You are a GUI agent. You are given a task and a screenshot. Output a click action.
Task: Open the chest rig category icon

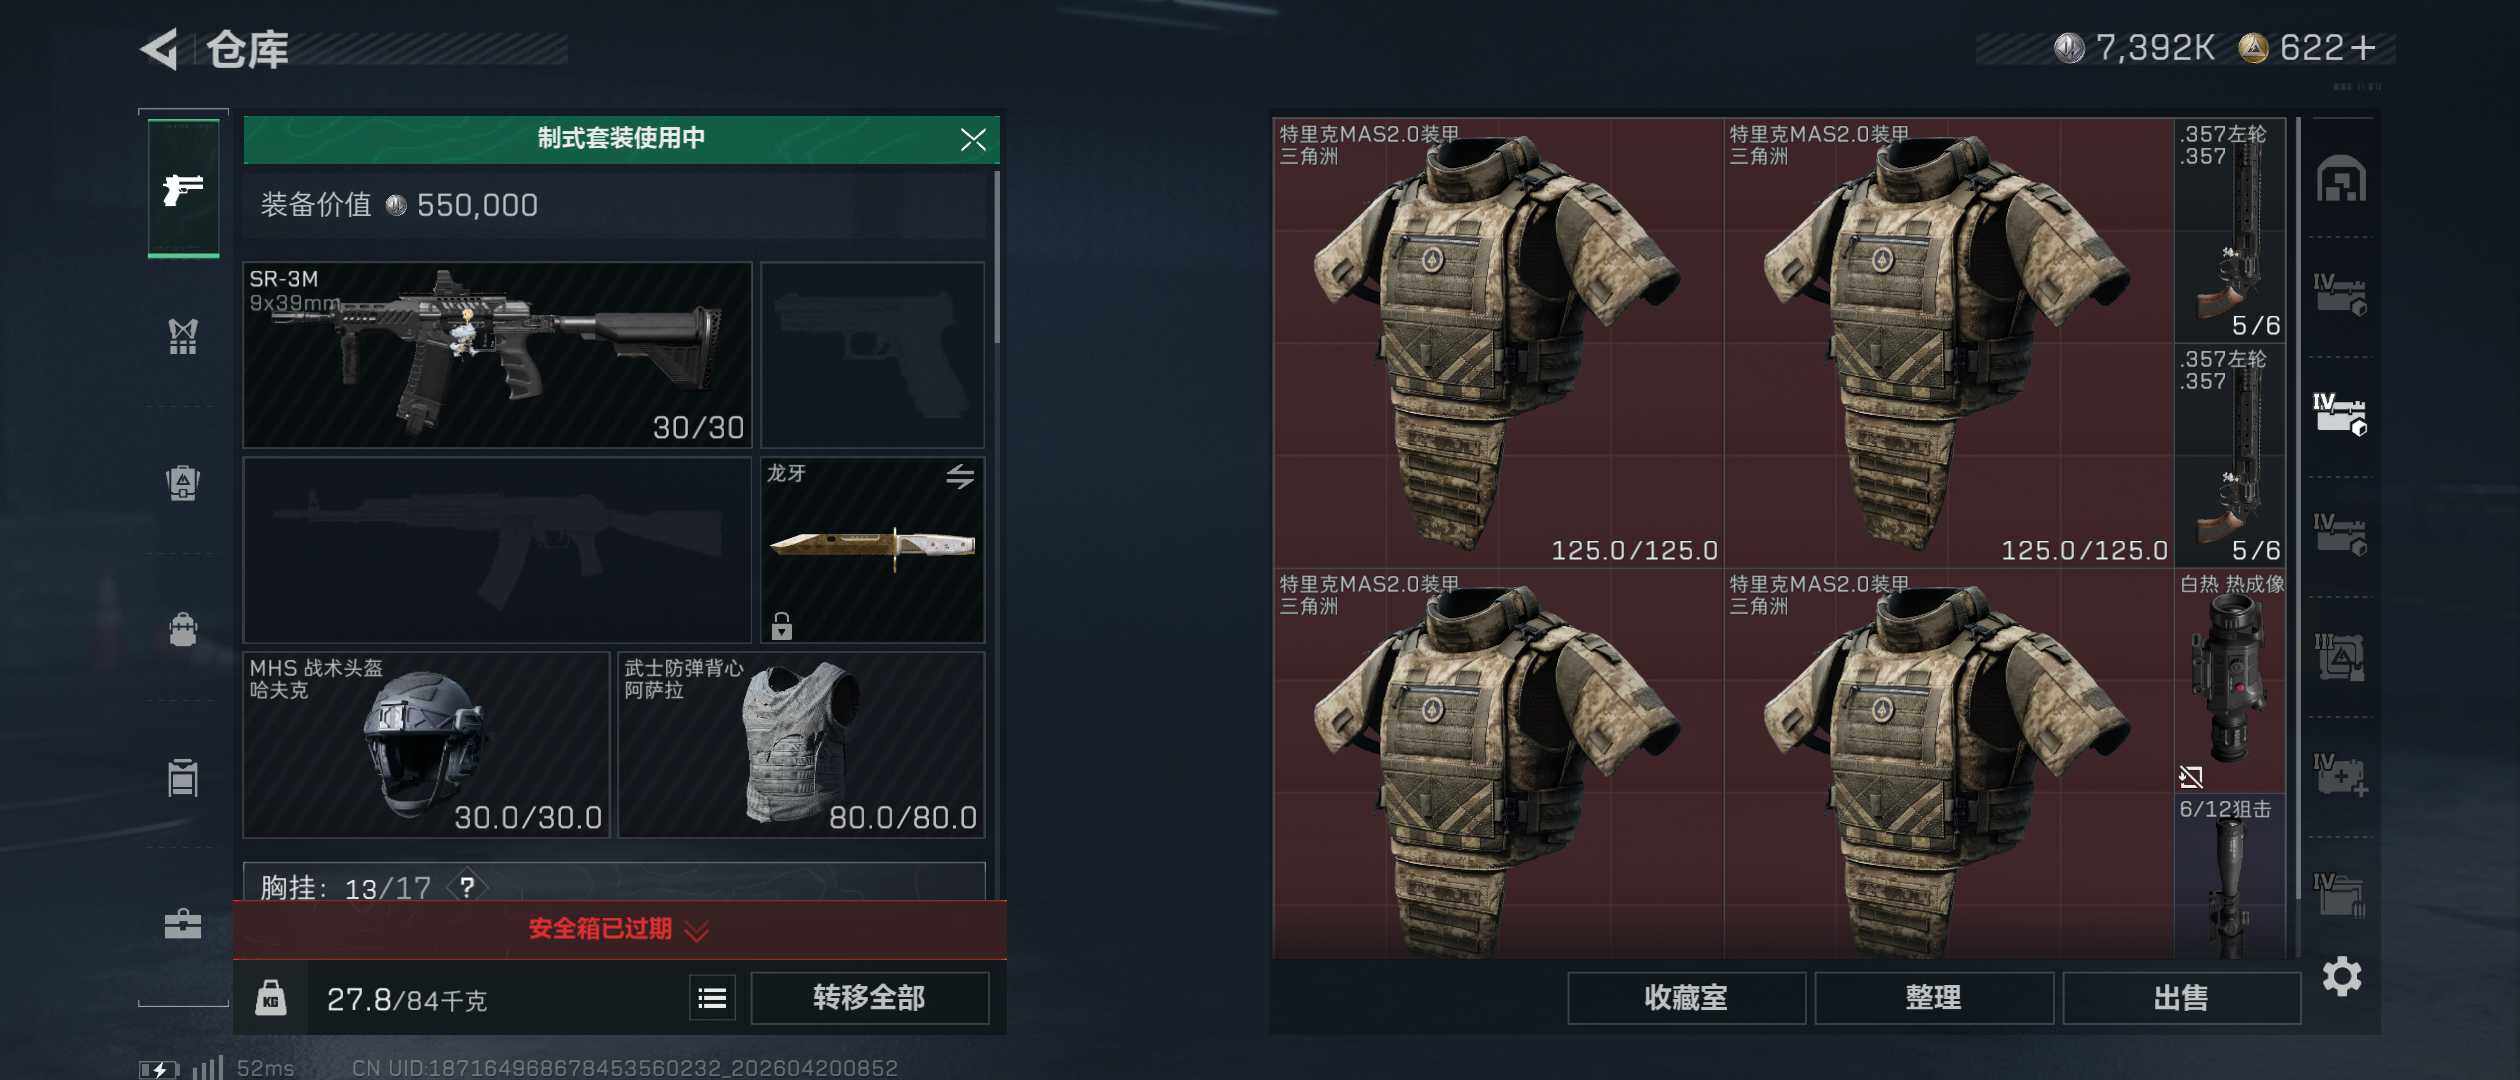(x=183, y=336)
